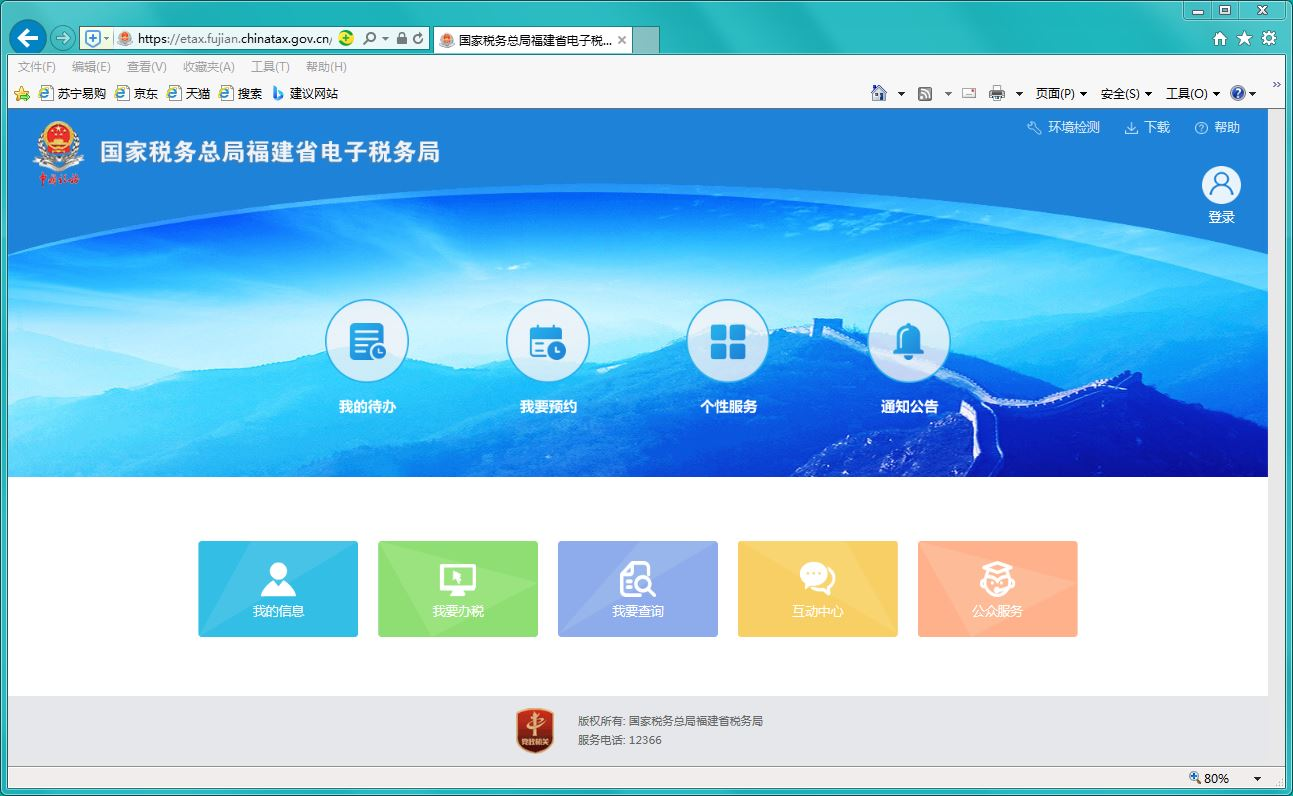The image size is (1293, 796).
Task: Expand the 页面(P) dropdown
Action: 1060,94
